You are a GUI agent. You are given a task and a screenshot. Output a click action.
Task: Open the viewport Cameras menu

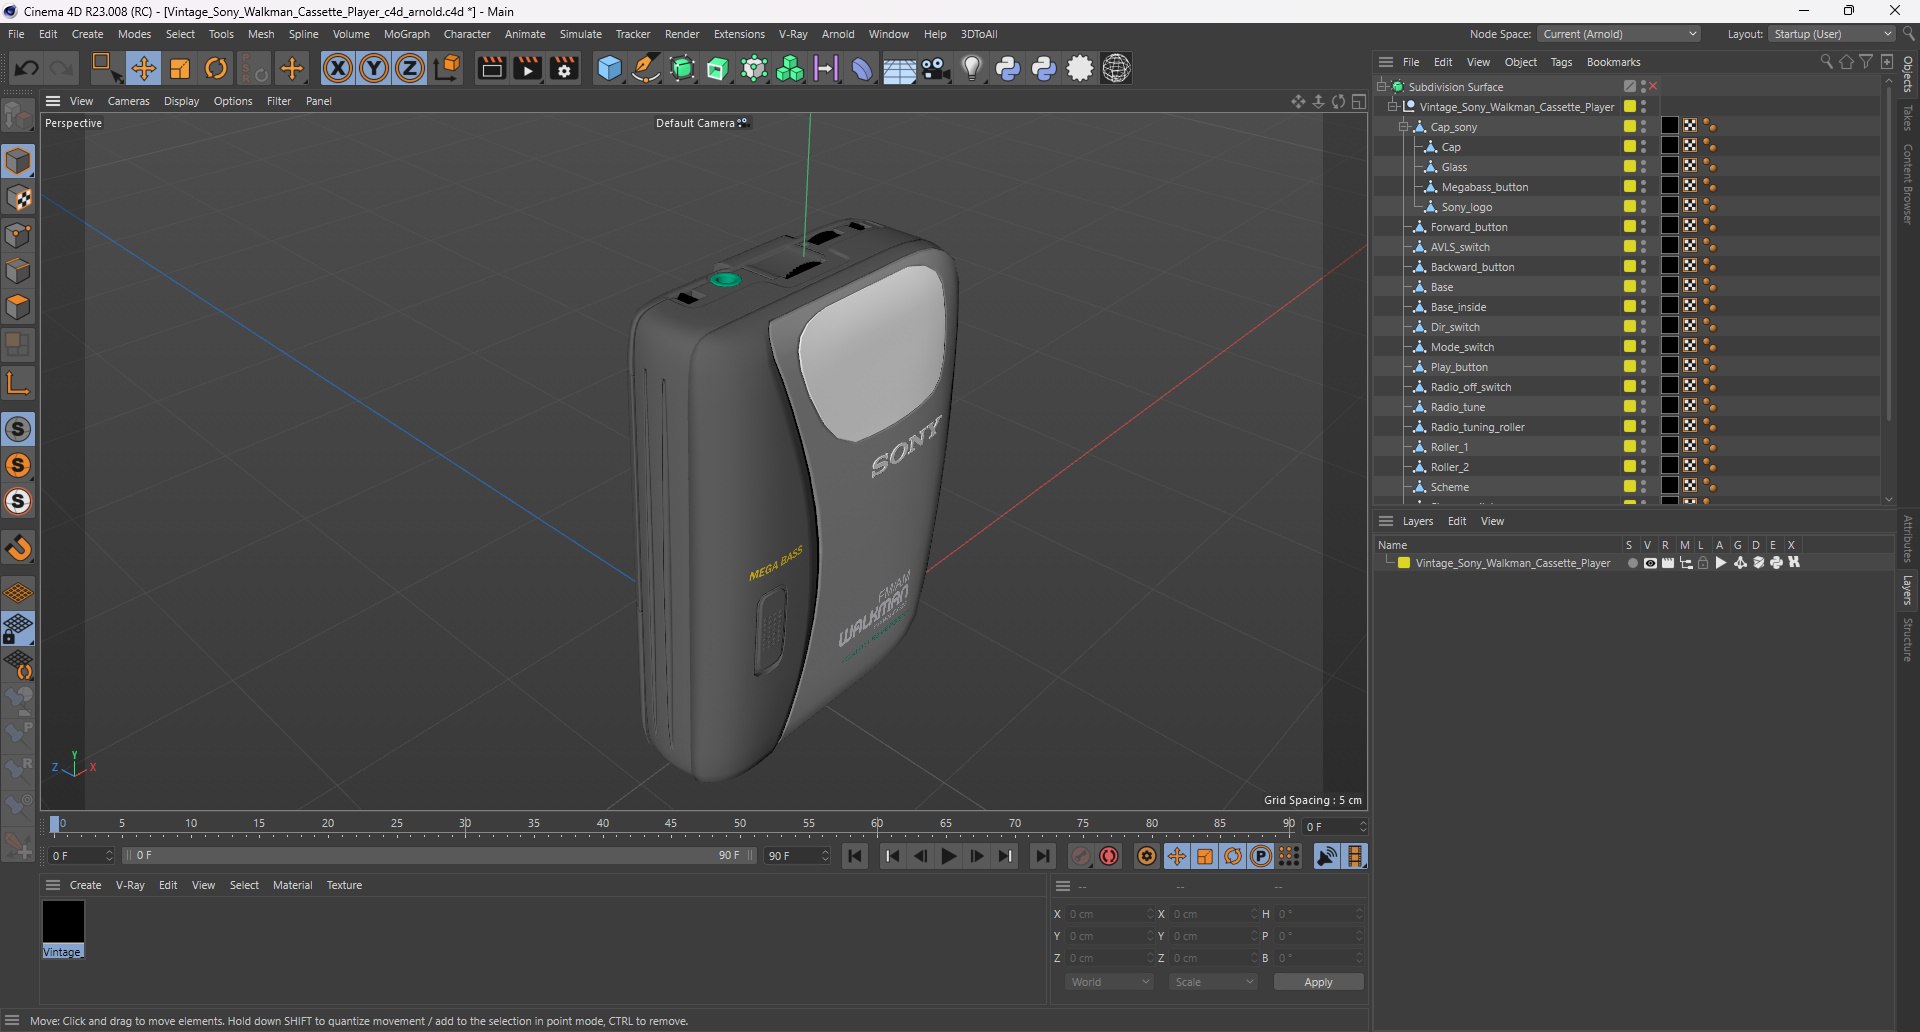tap(128, 101)
